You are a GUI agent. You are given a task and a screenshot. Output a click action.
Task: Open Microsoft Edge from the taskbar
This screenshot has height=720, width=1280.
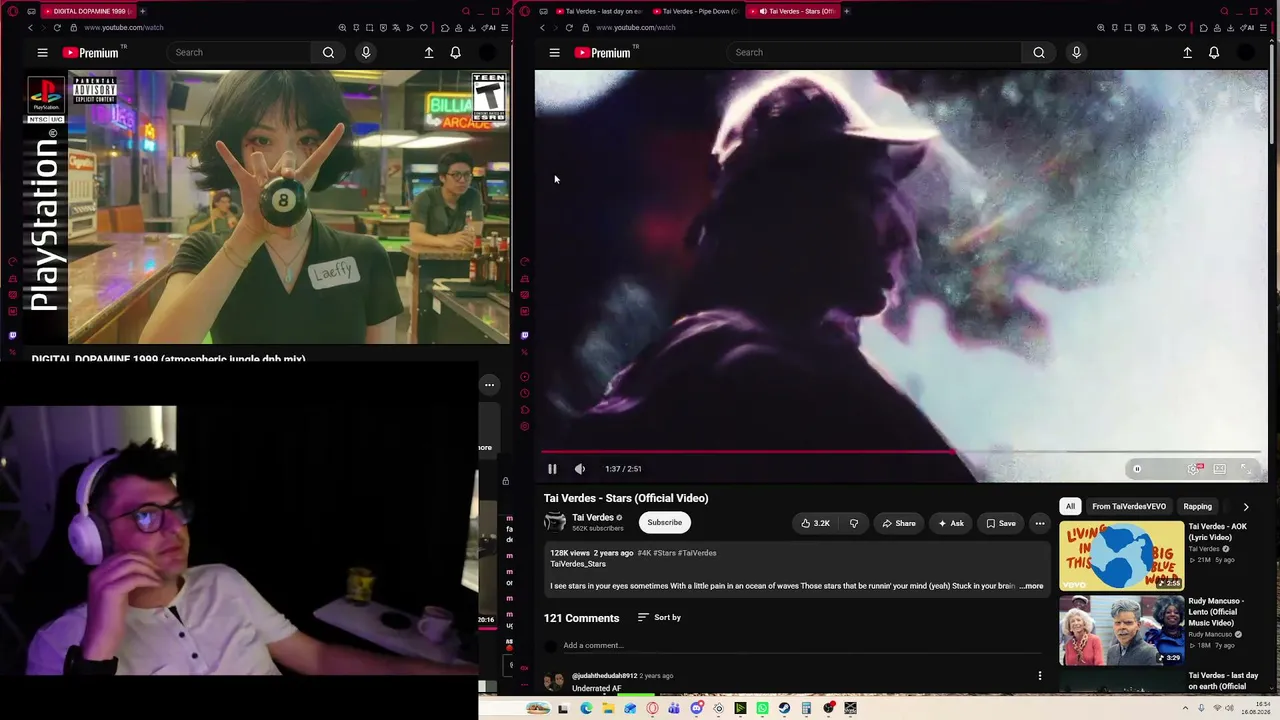point(586,709)
